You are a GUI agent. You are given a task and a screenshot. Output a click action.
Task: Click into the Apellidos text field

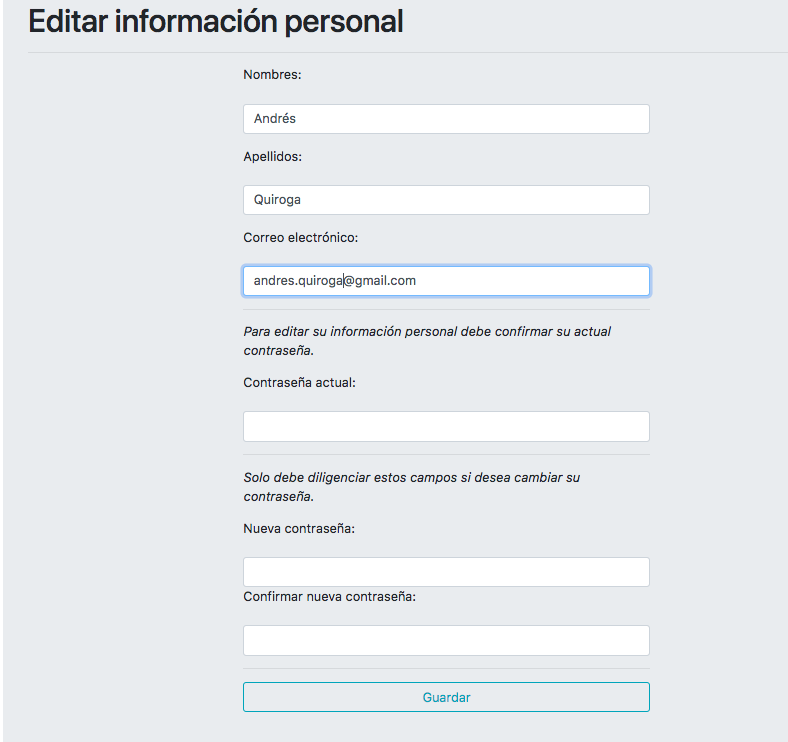pyautogui.click(x=446, y=200)
